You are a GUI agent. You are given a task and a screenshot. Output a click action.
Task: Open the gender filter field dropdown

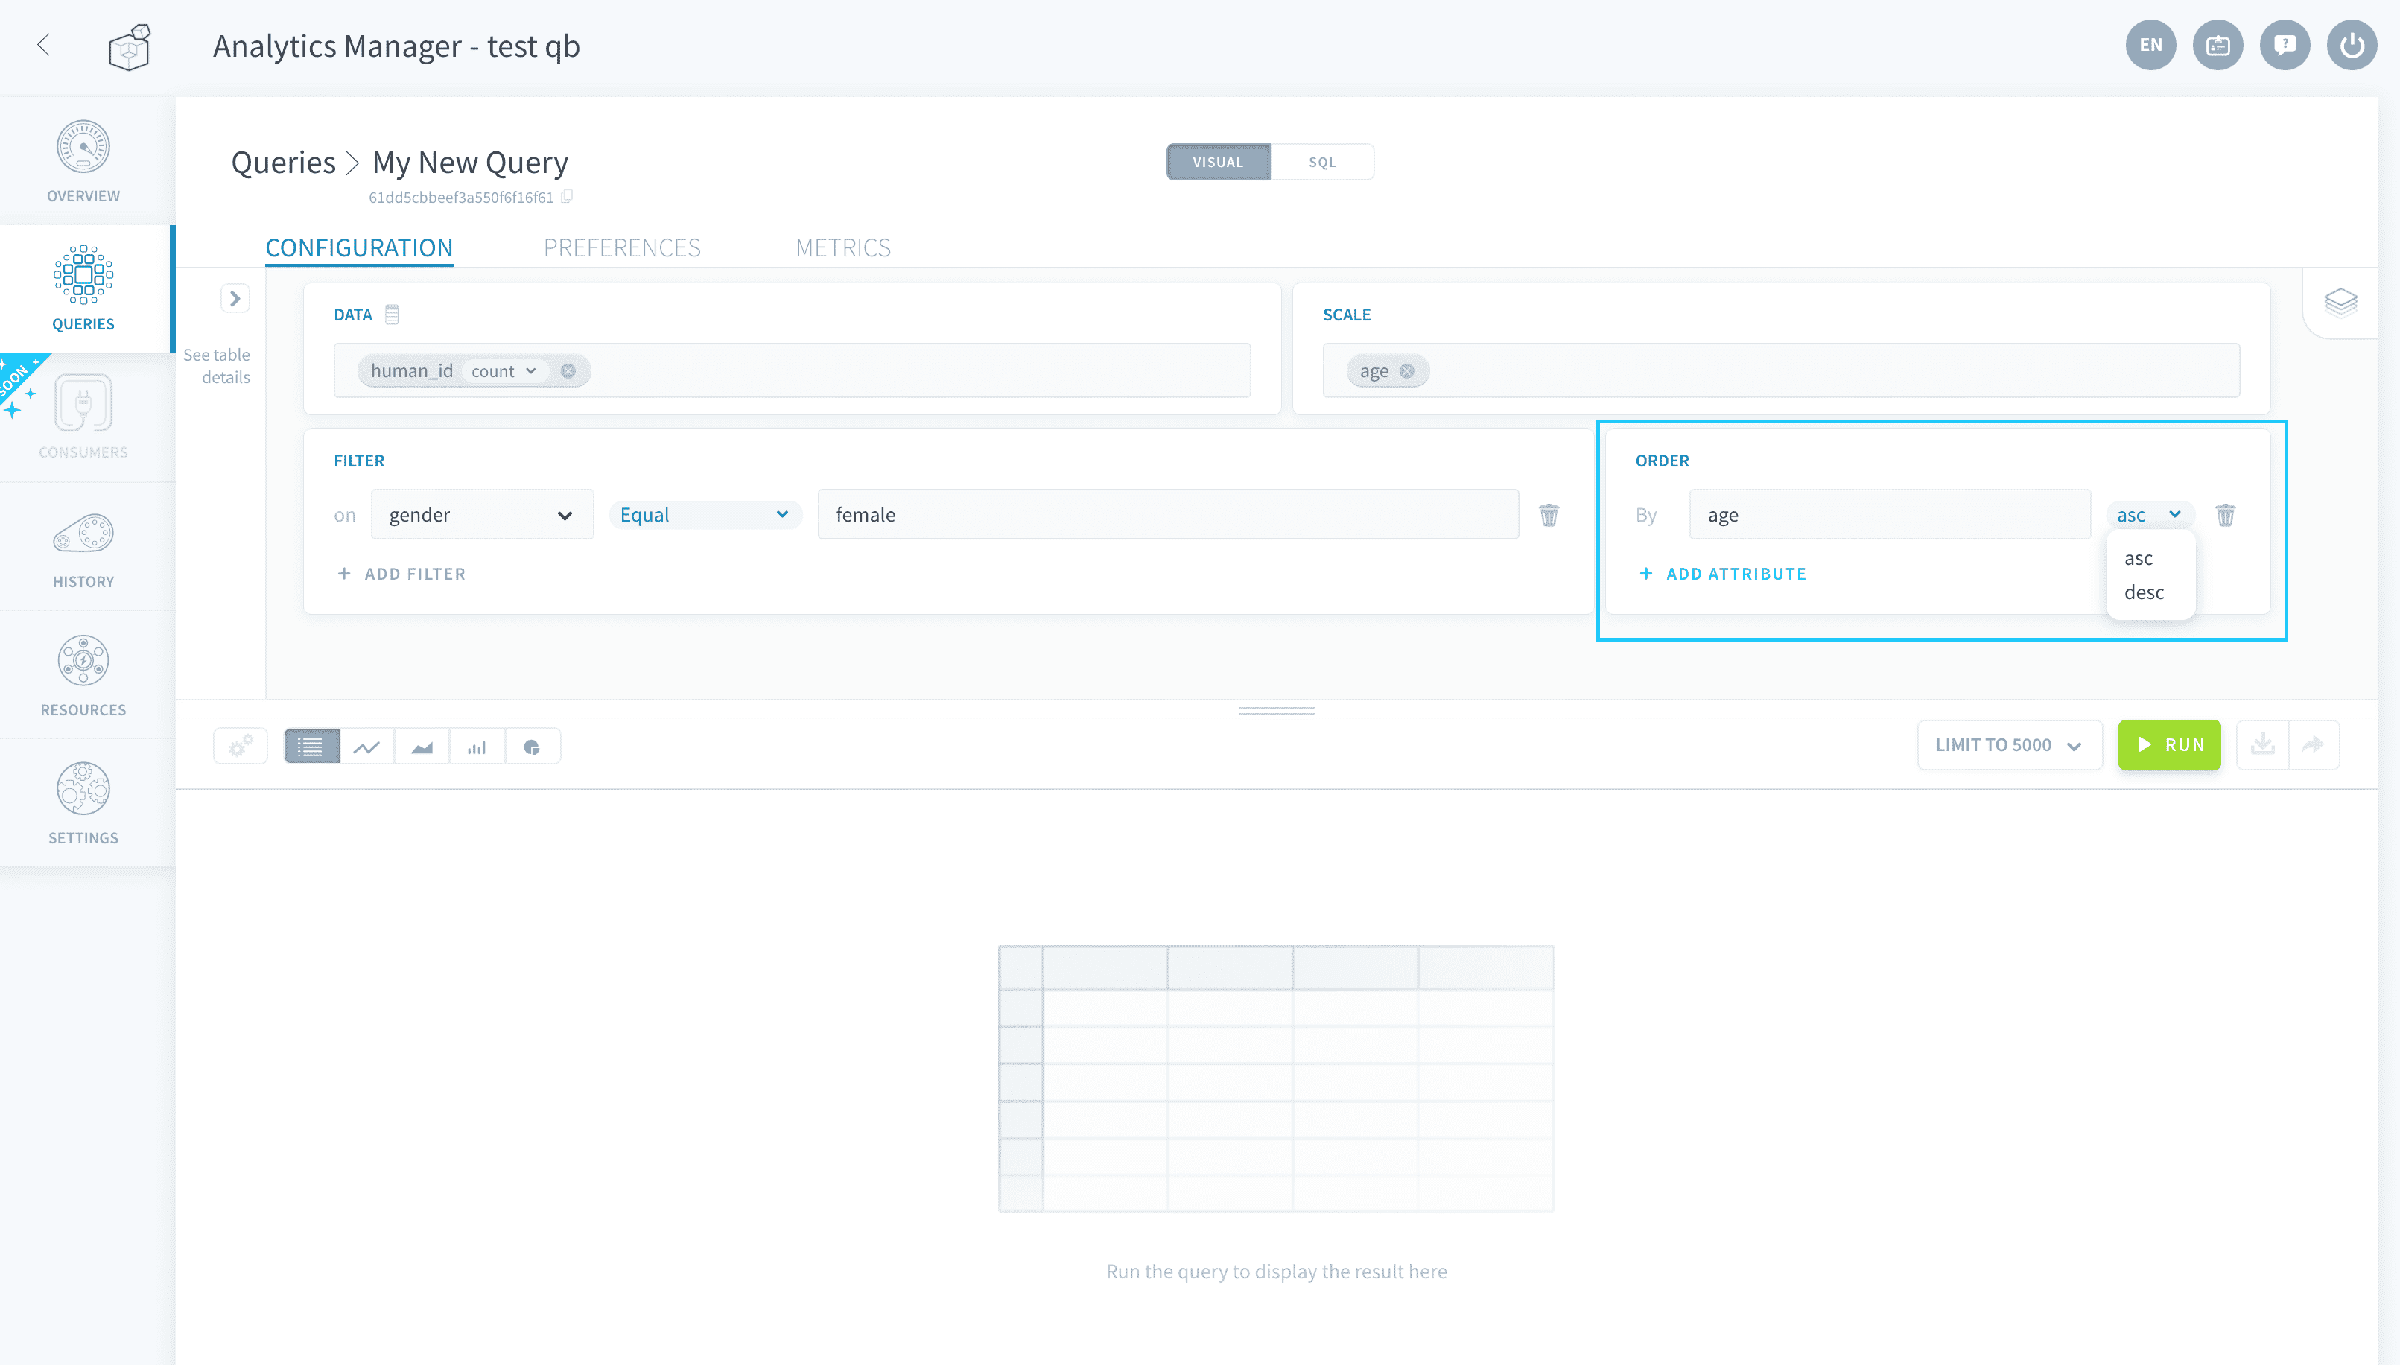pos(482,515)
